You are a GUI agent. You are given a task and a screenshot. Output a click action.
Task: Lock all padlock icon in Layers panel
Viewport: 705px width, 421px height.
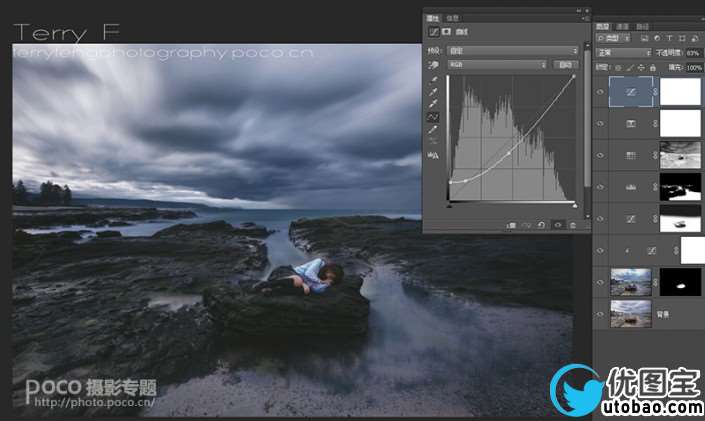pyautogui.click(x=653, y=67)
